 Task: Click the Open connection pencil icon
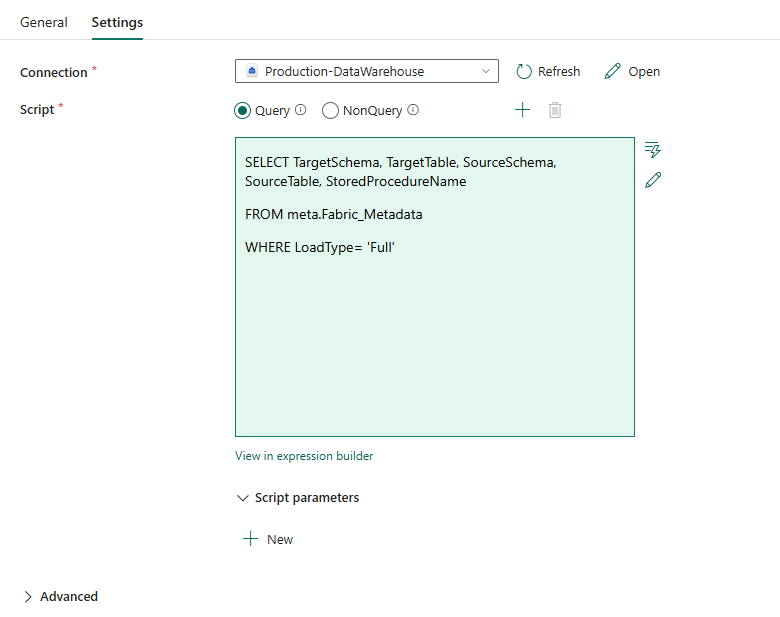[613, 71]
